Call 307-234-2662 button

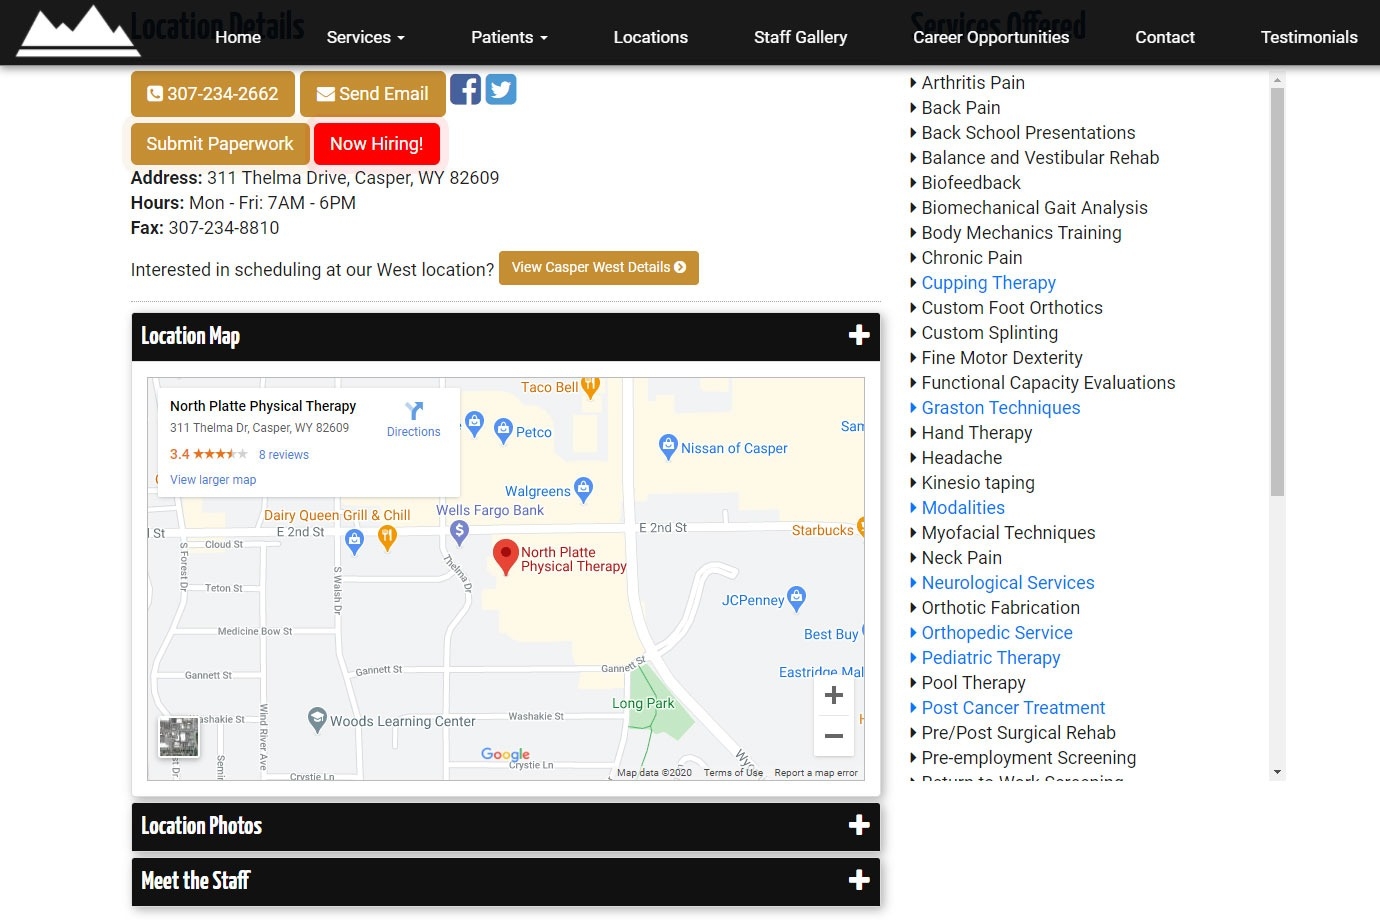click(213, 94)
